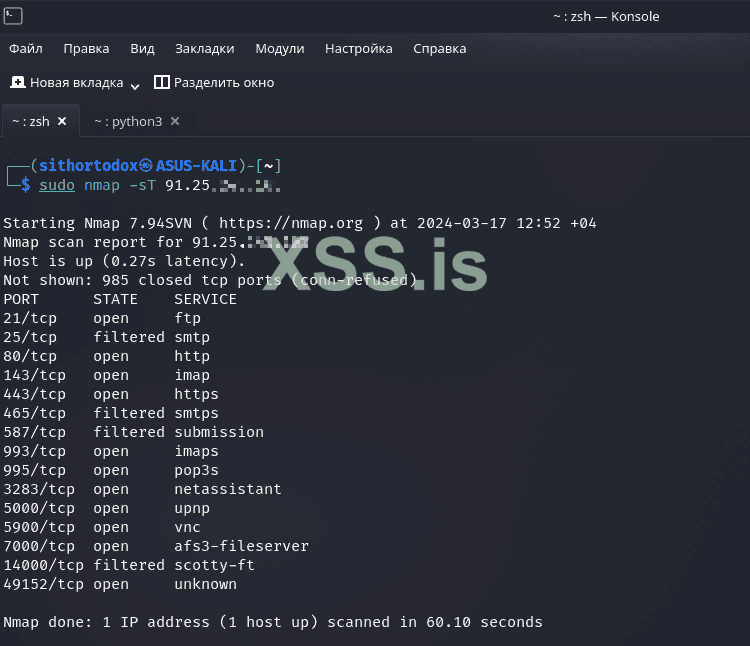Click the 995/tcp port entry
Viewport: 750px width, 646px height.
(x=34, y=470)
